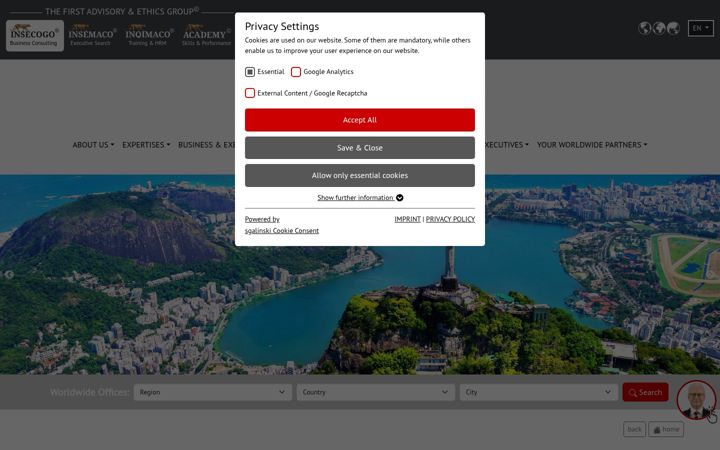This screenshot has width=720, height=450.
Task: Open the IMPRINT link
Action: 407,219
